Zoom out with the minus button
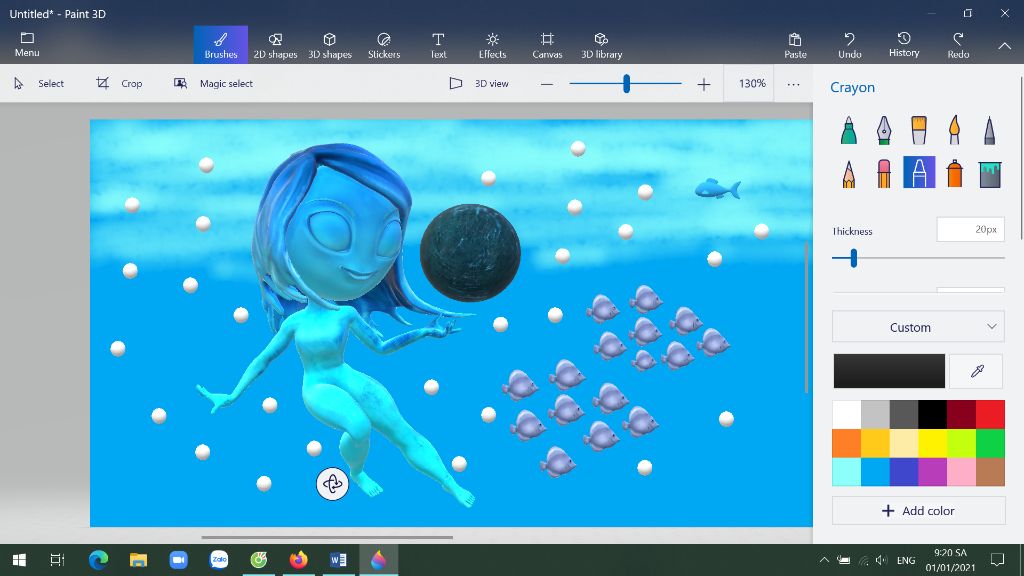The image size is (1024, 576). [547, 84]
